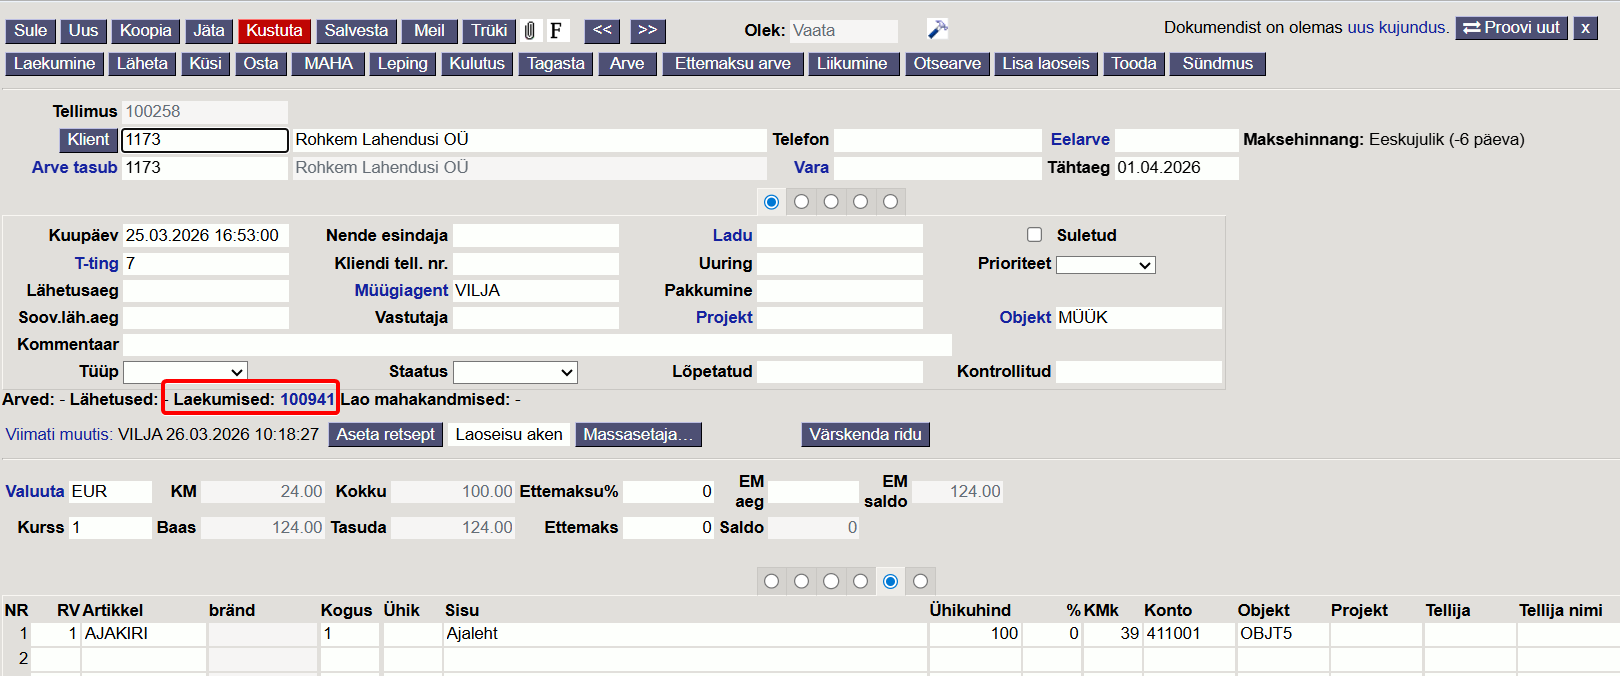Go to next document with >> button

click(647, 31)
